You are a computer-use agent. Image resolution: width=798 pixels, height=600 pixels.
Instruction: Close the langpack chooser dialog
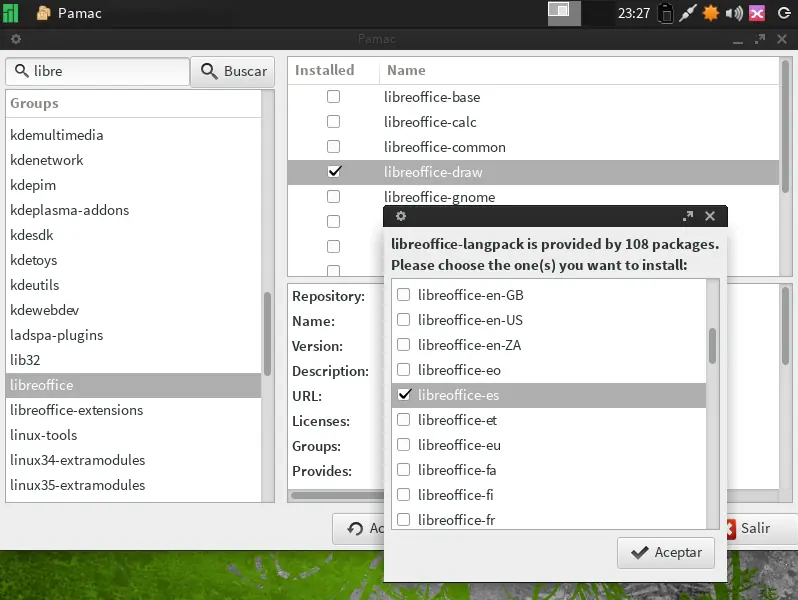point(710,216)
